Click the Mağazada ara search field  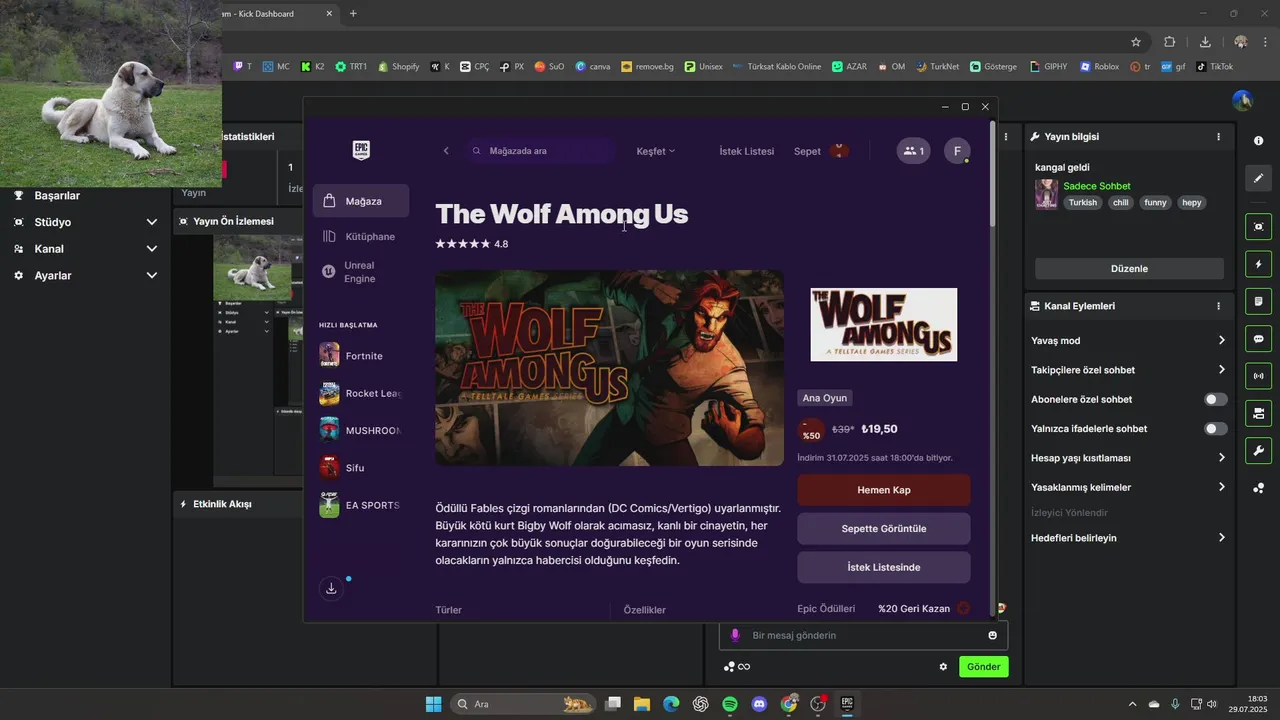point(540,151)
